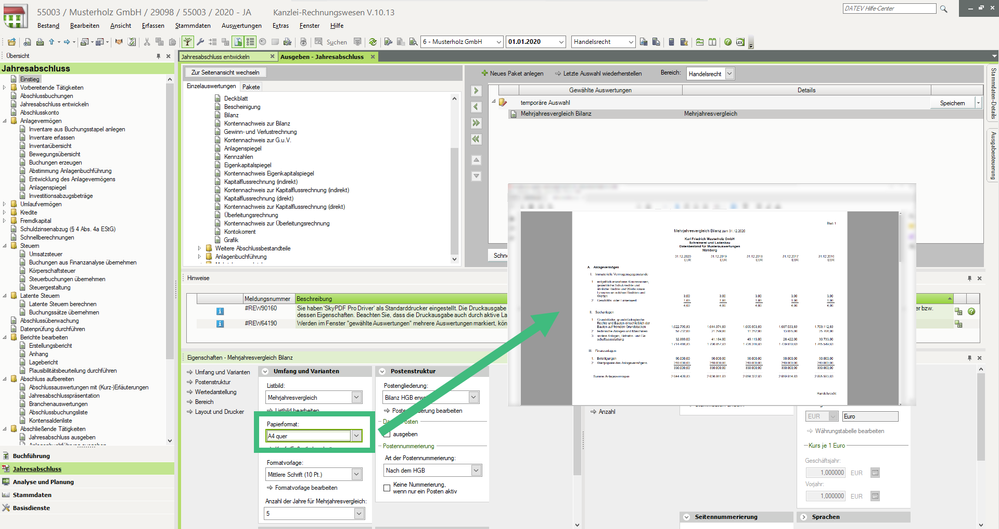This screenshot has width=999, height=529.
Task: Open the Listbild dropdown
Action: pyautogui.click(x=357, y=397)
